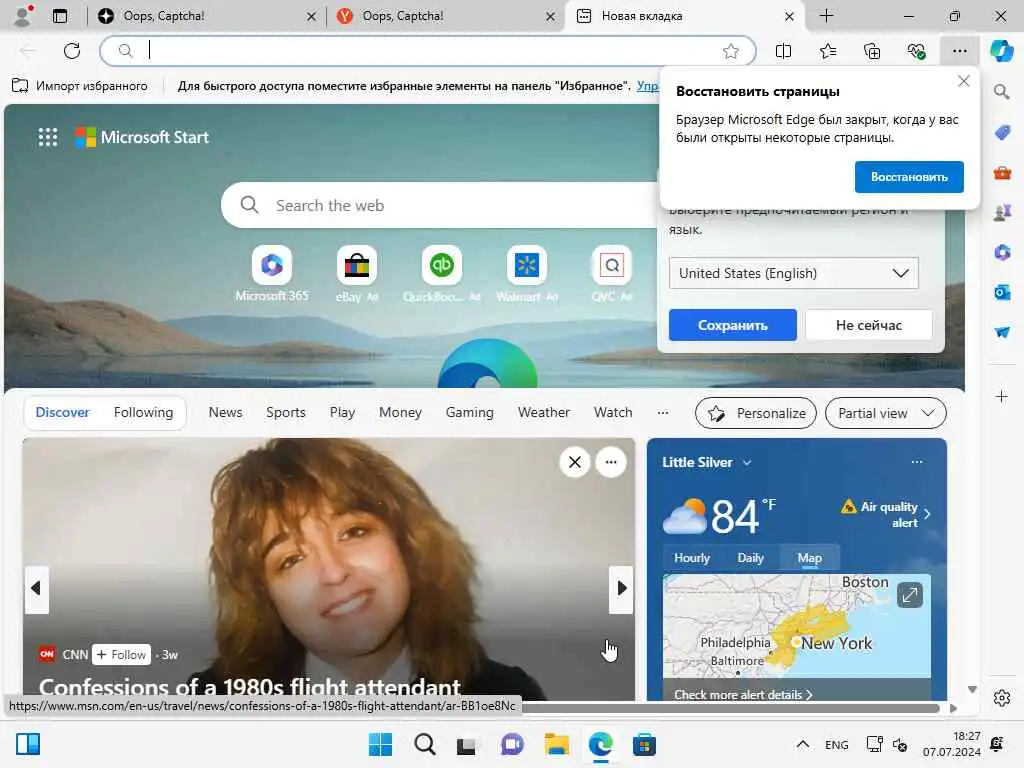Show hidden system tray icons

(803, 744)
